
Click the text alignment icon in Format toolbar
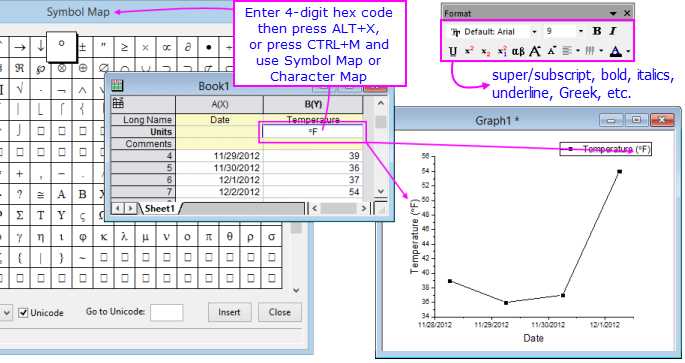pyautogui.click(x=567, y=51)
